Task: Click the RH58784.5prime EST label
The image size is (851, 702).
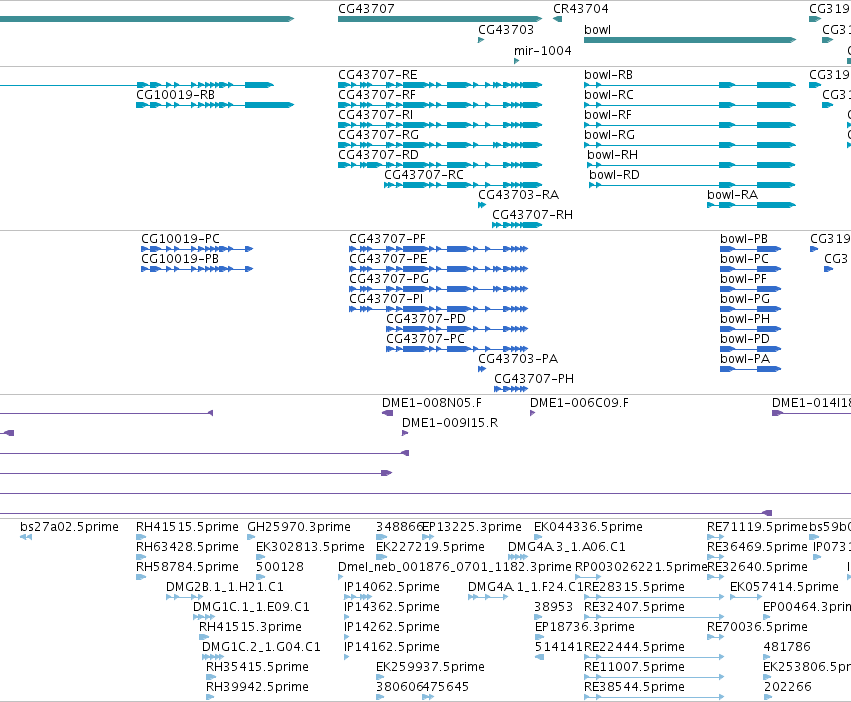Action: coord(187,567)
